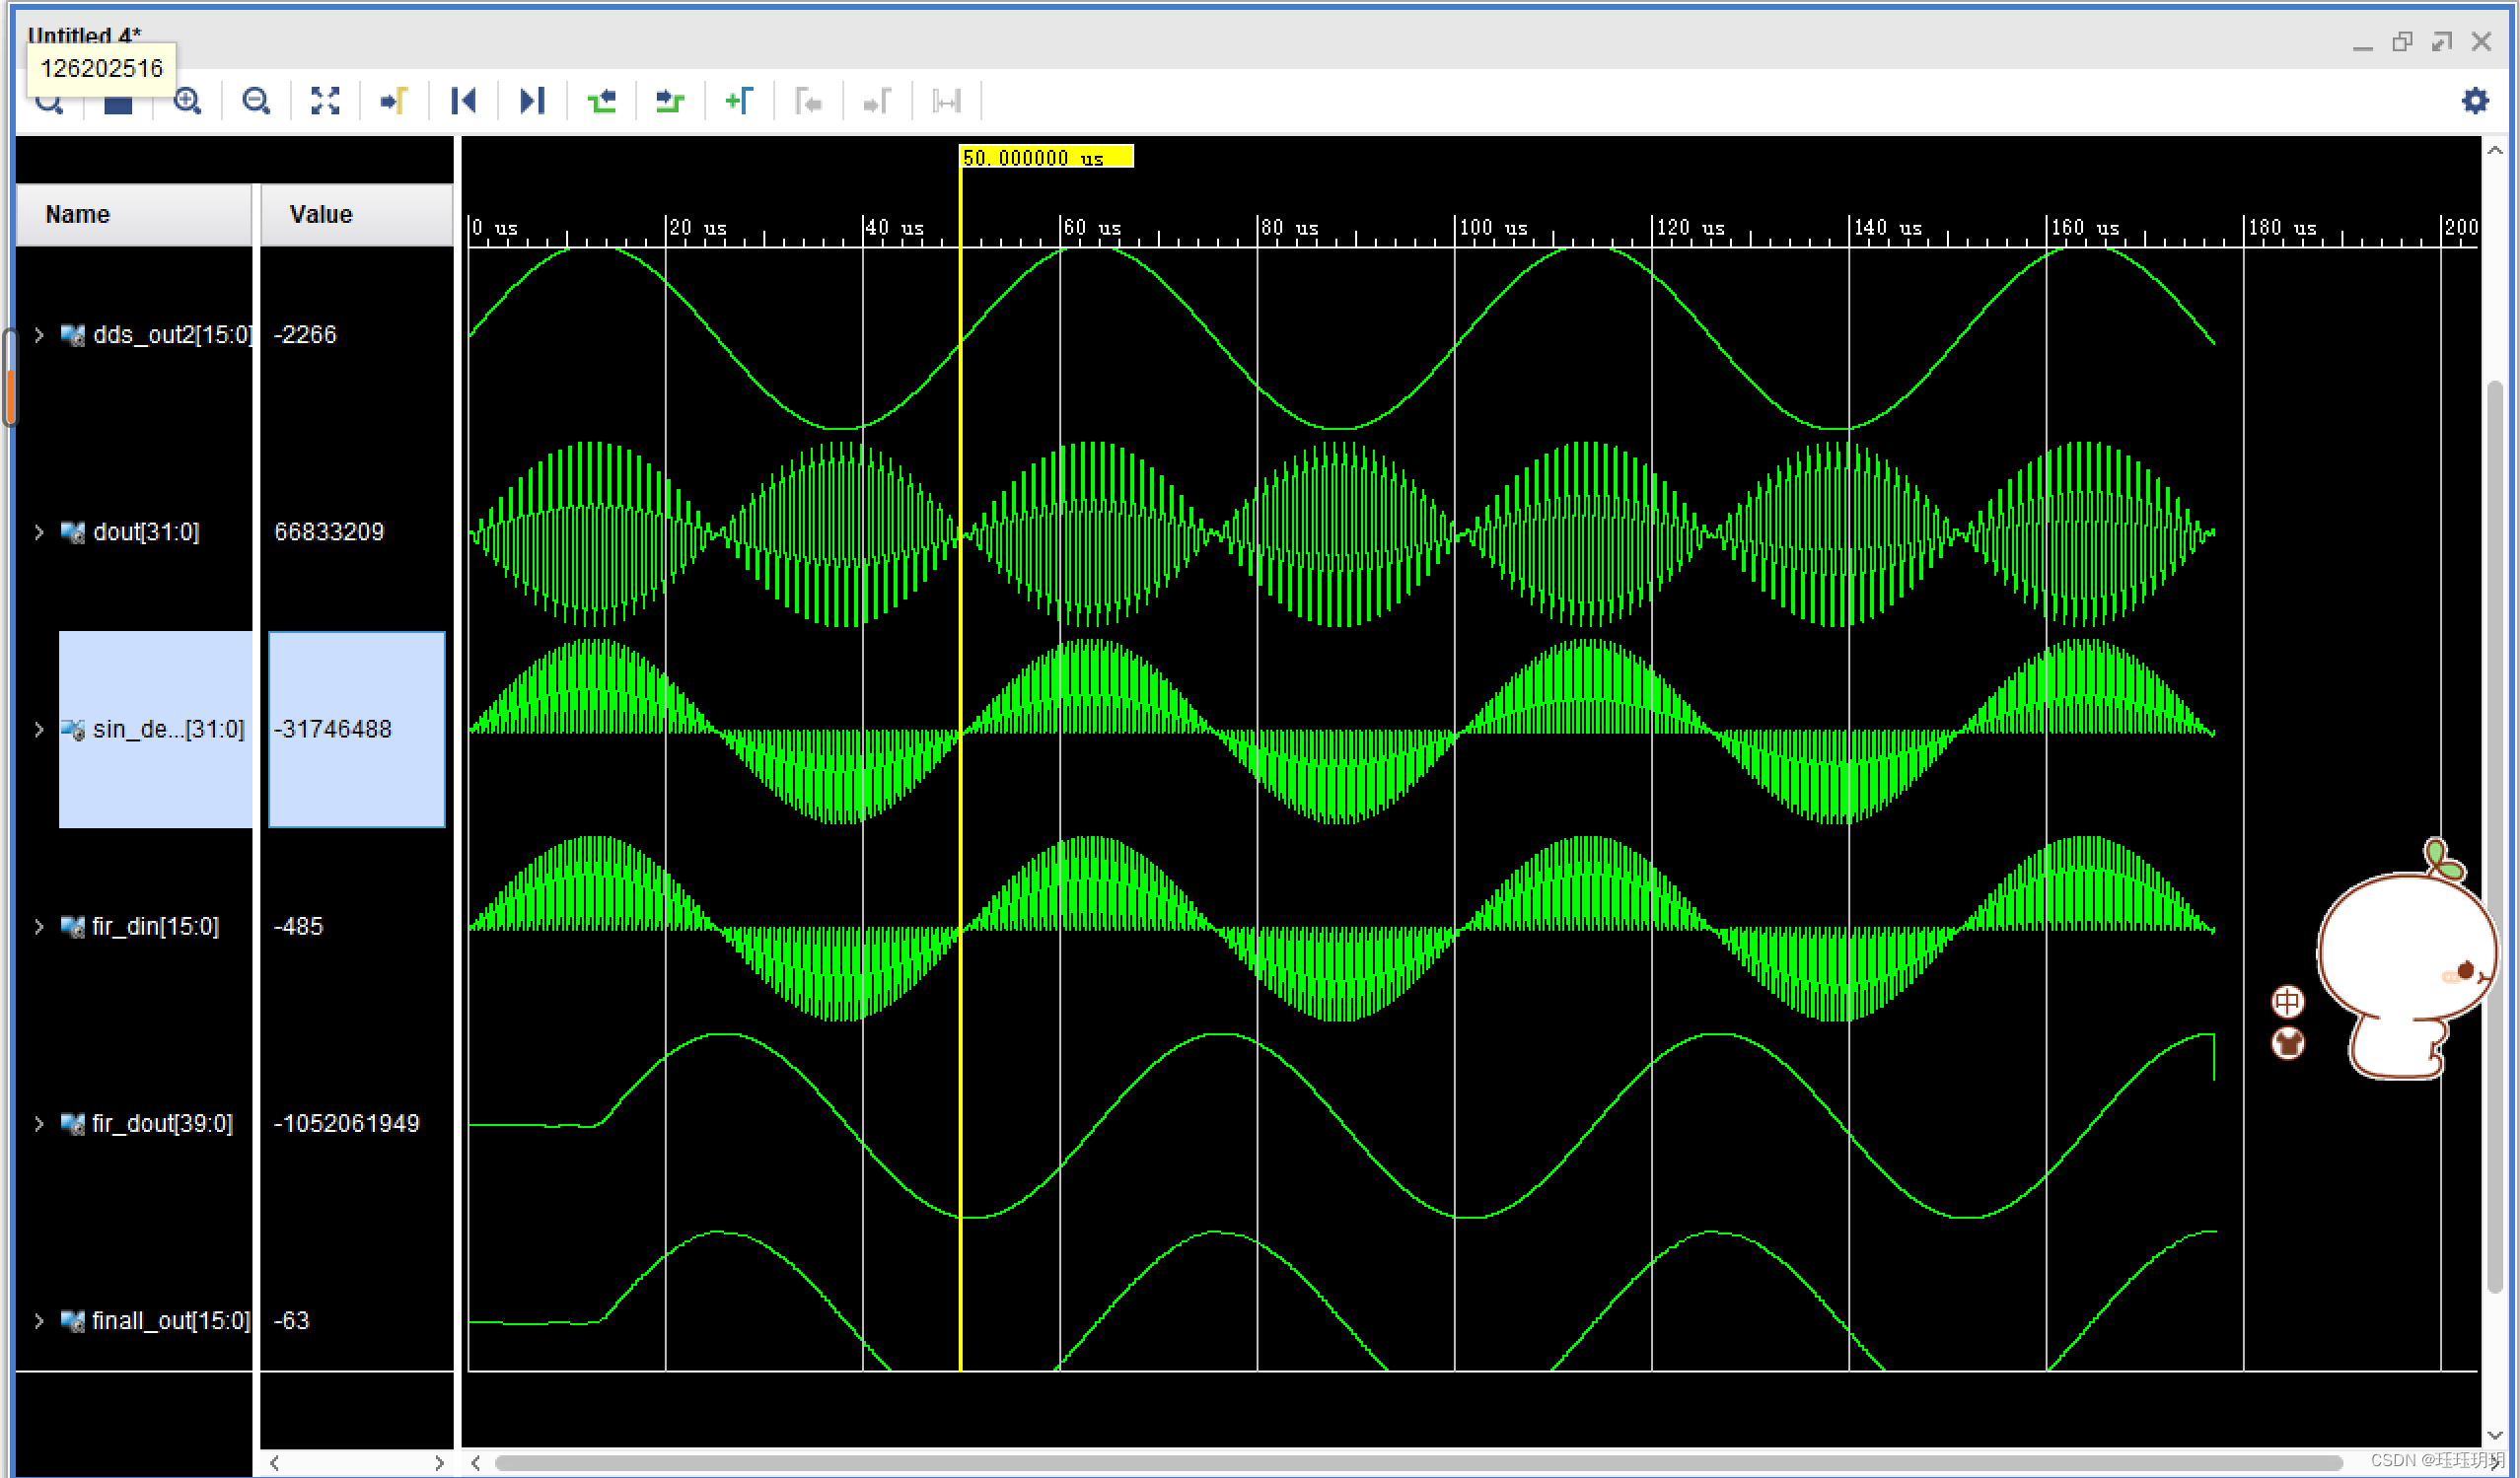Screen dimensions: 2520x1478
Task: Click the Go to Cursor icon
Action: (394, 101)
